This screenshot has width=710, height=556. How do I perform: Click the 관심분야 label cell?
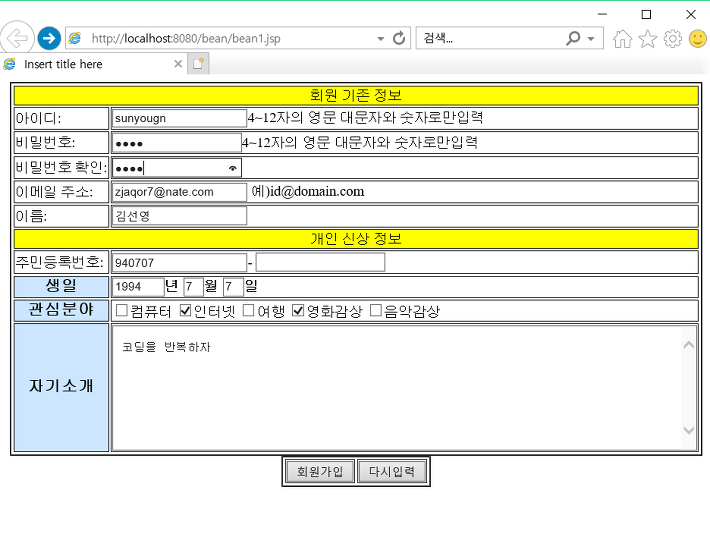[61, 310]
